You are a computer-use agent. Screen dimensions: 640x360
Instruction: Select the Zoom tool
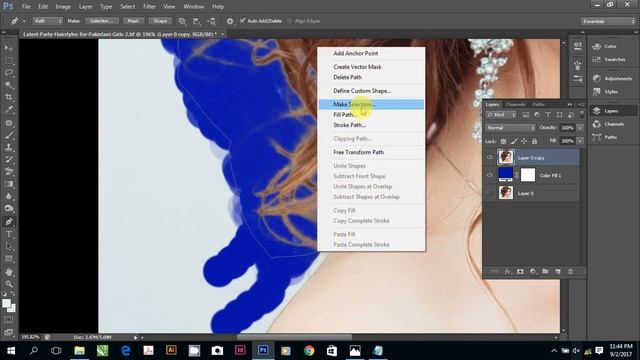pyautogui.click(x=9, y=284)
